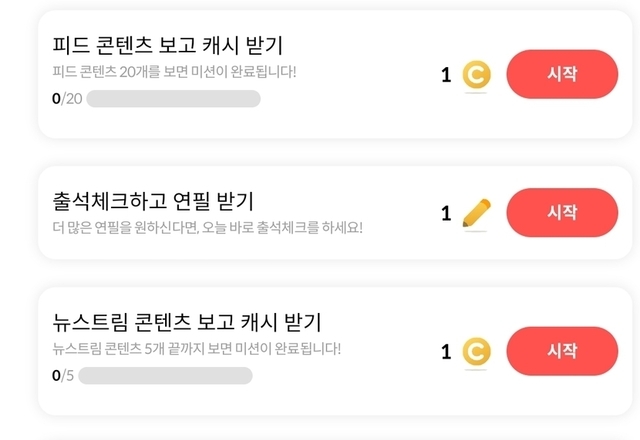Open the 뉴스트림 콘텐츠 보고 캐시 받기 title
Screen dimensions: 640x440
tap(186, 323)
